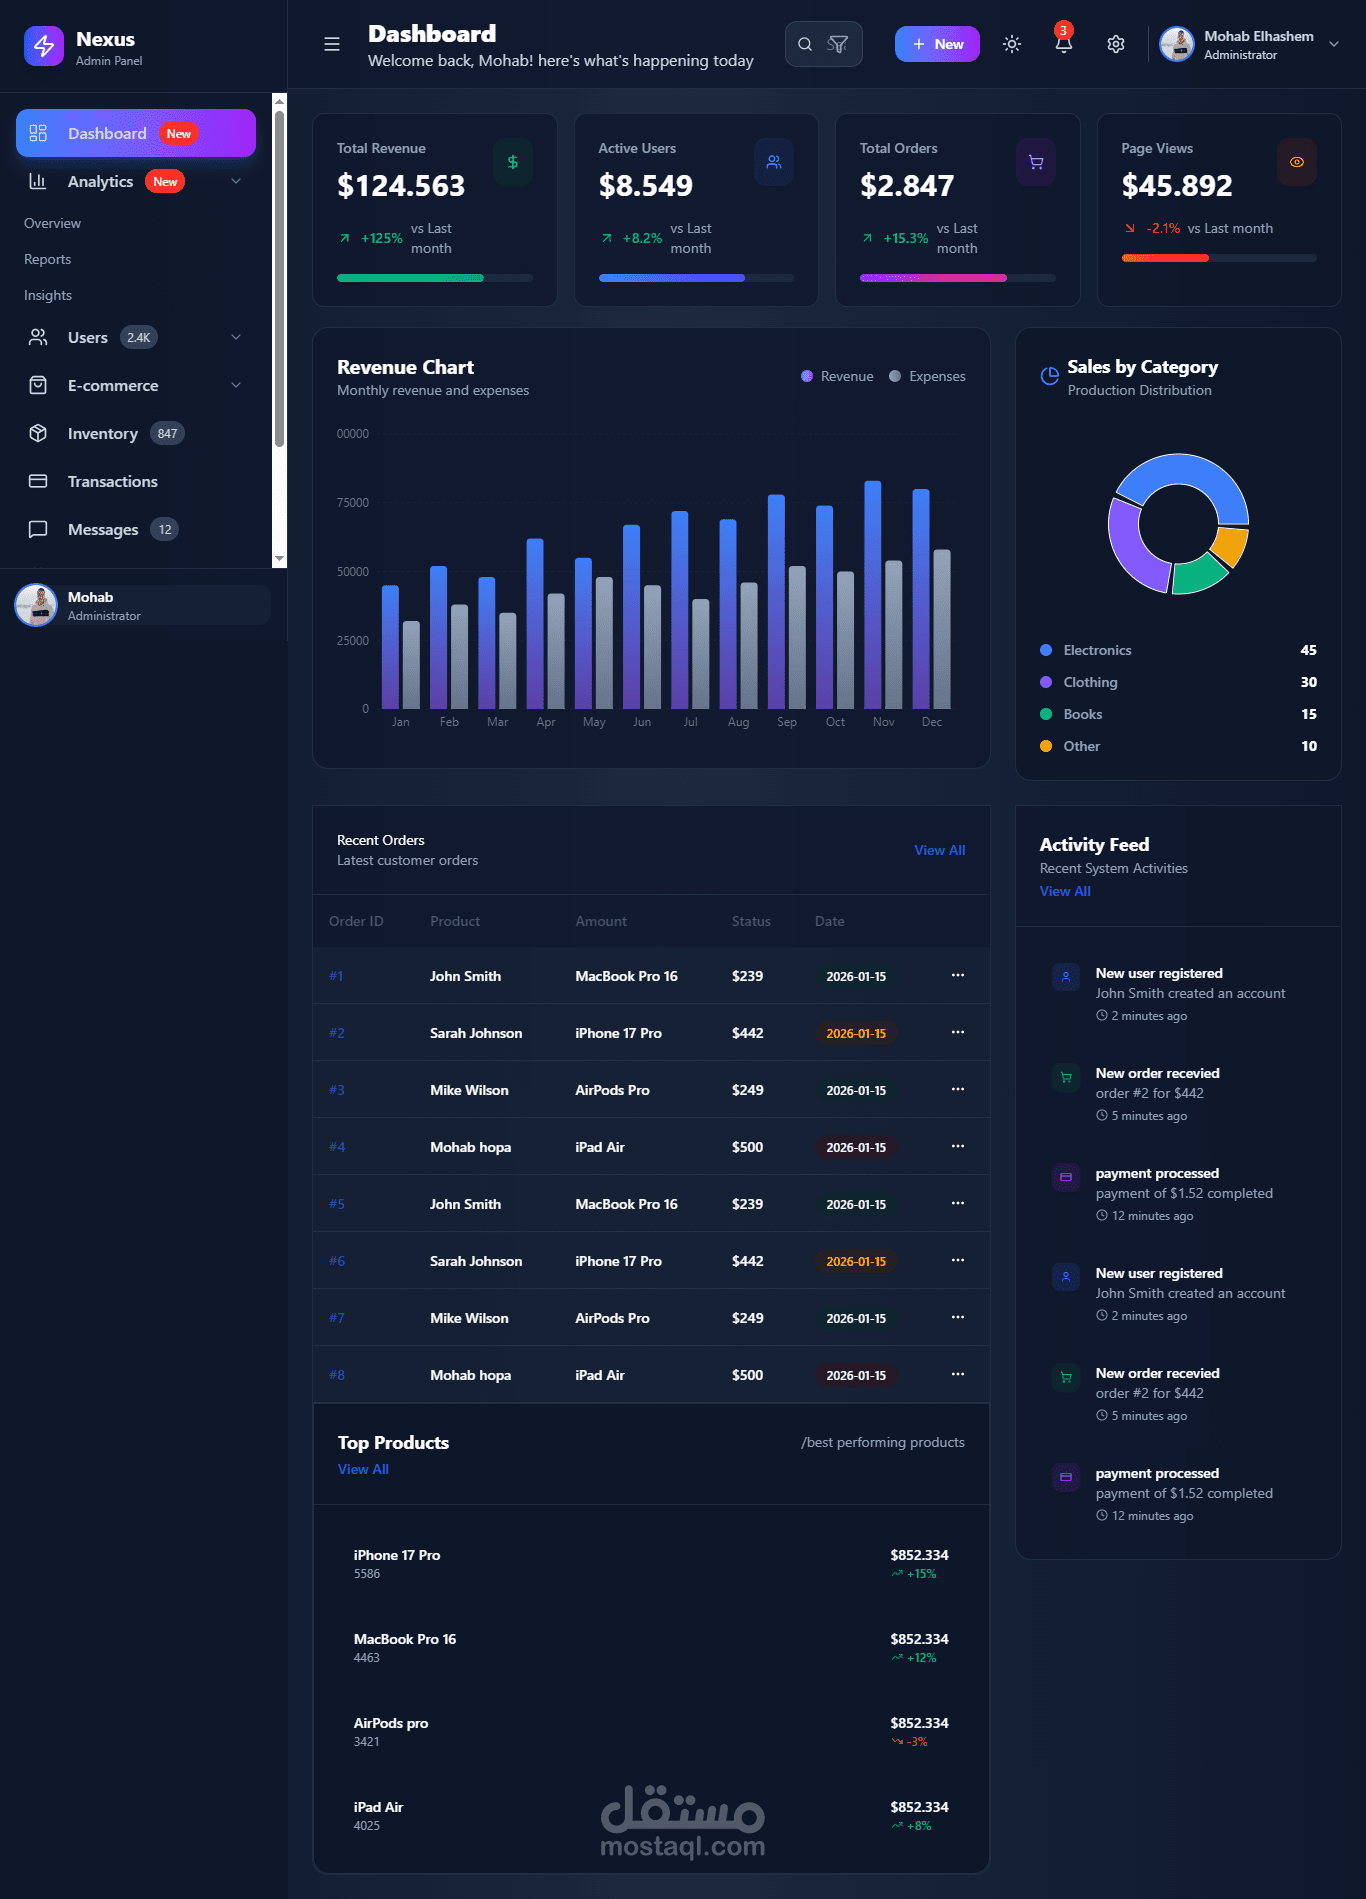Open Reports under Analytics
This screenshot has height=1899, width=1366.
coord(47,259)
